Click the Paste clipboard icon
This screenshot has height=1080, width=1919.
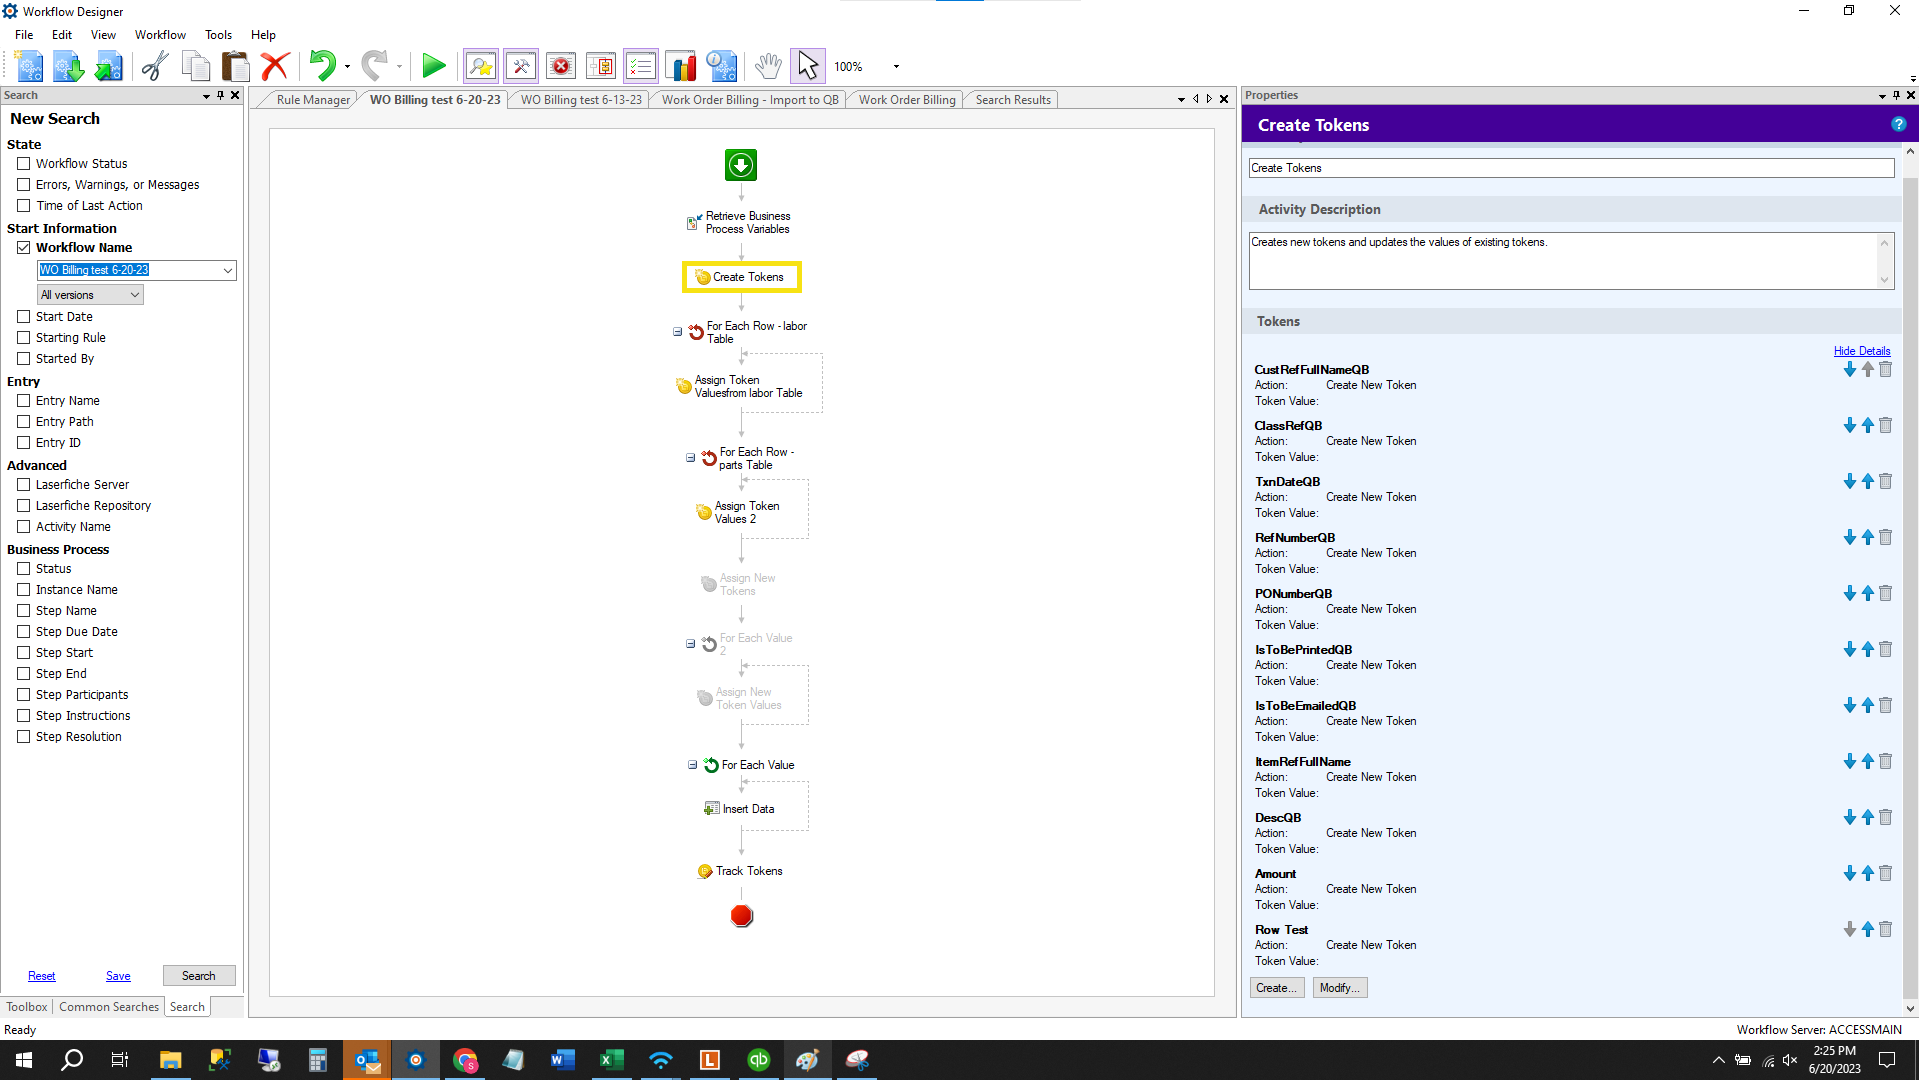click(x=235, y=67)
